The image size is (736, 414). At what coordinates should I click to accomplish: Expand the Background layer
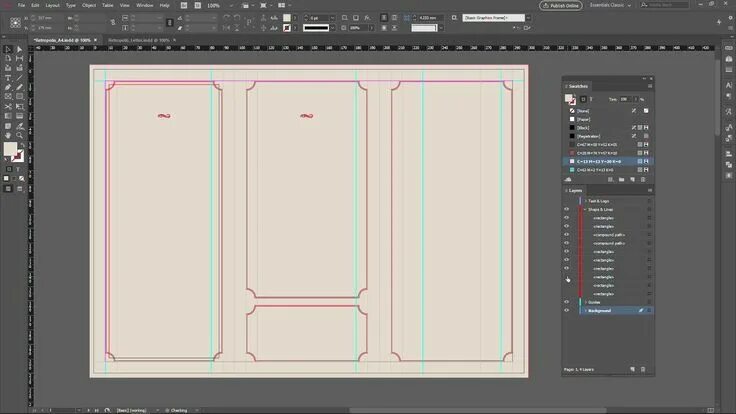[585, 311]
